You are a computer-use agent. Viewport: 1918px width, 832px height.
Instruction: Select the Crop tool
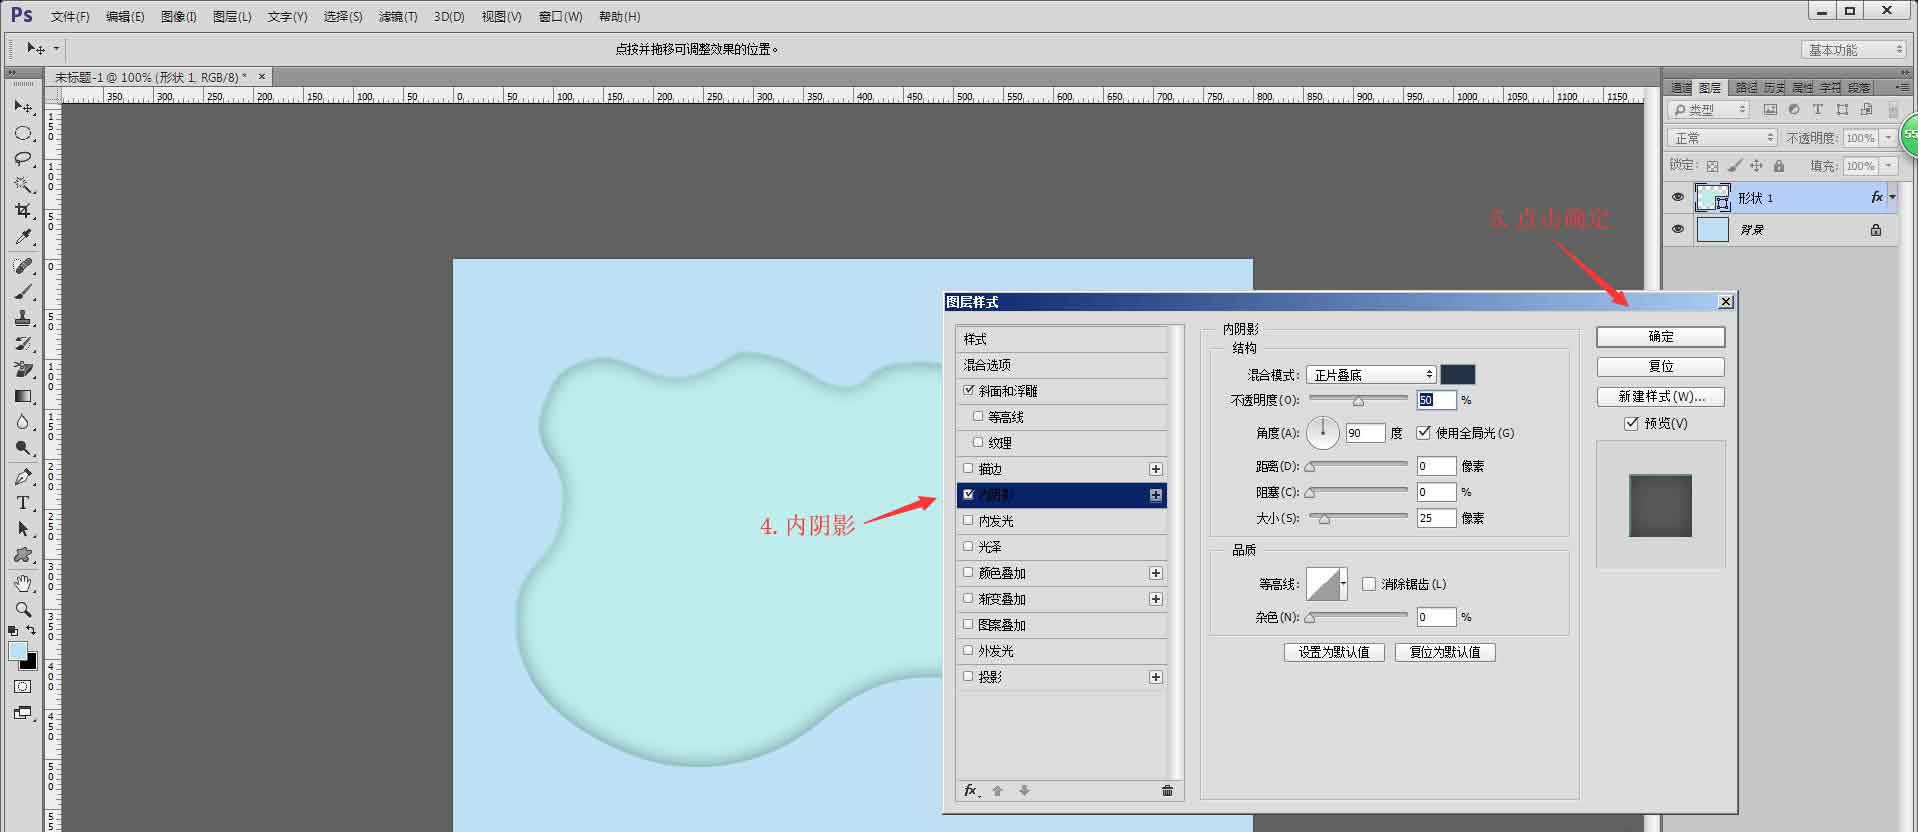tap(23, 211)
